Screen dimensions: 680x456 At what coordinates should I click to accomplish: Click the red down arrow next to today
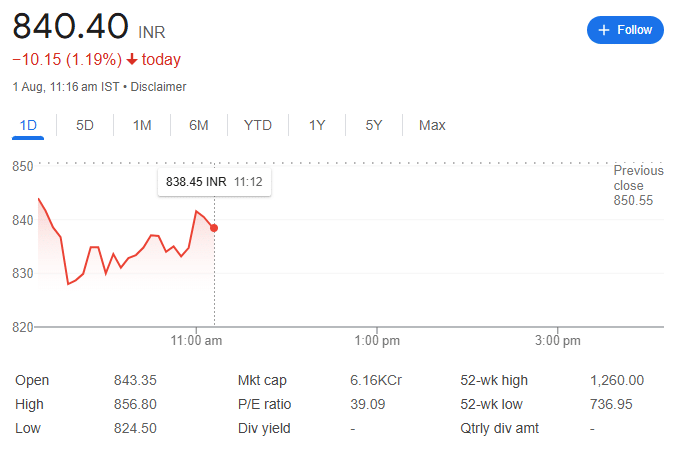[131, 60]
